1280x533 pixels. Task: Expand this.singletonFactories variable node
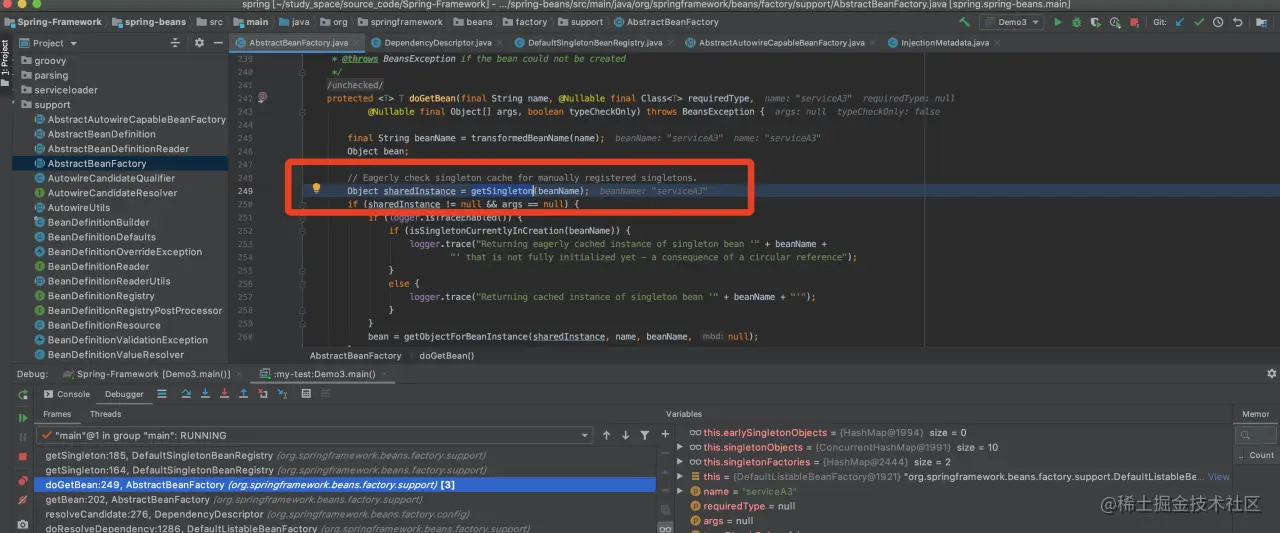[x=681, y=462]
